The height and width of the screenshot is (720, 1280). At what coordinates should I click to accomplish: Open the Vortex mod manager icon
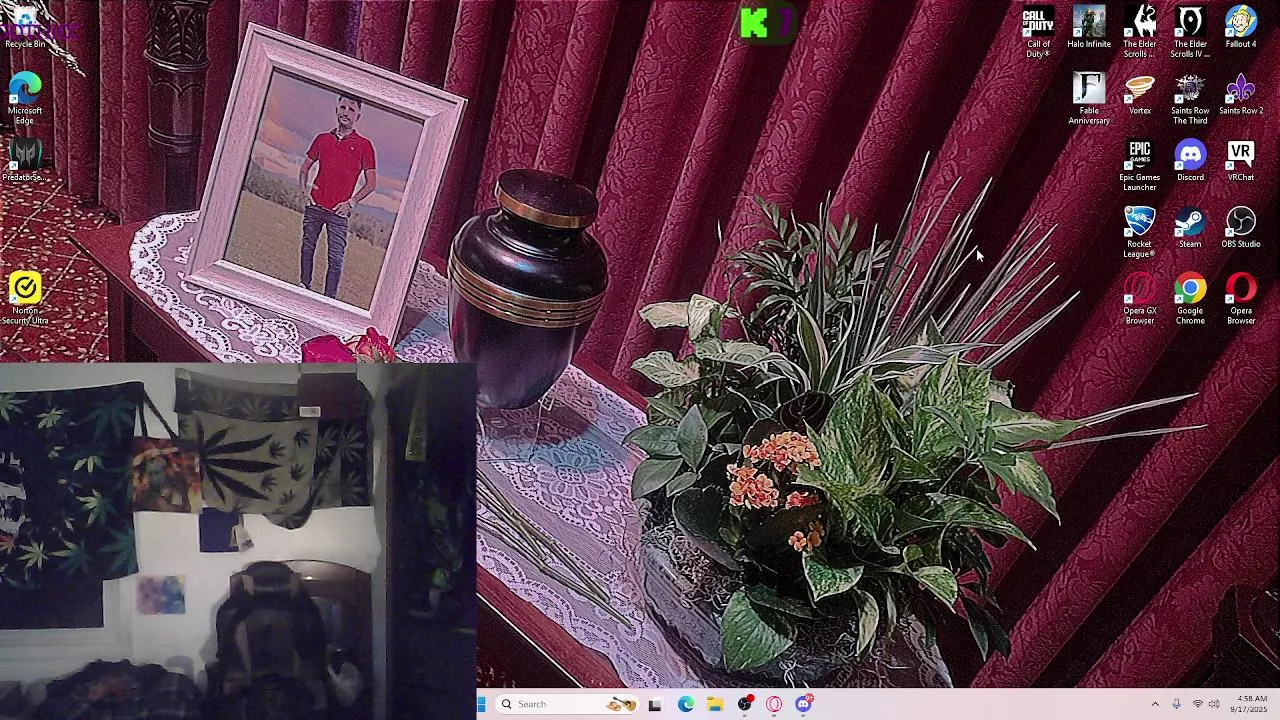(x=1140, y=95)
